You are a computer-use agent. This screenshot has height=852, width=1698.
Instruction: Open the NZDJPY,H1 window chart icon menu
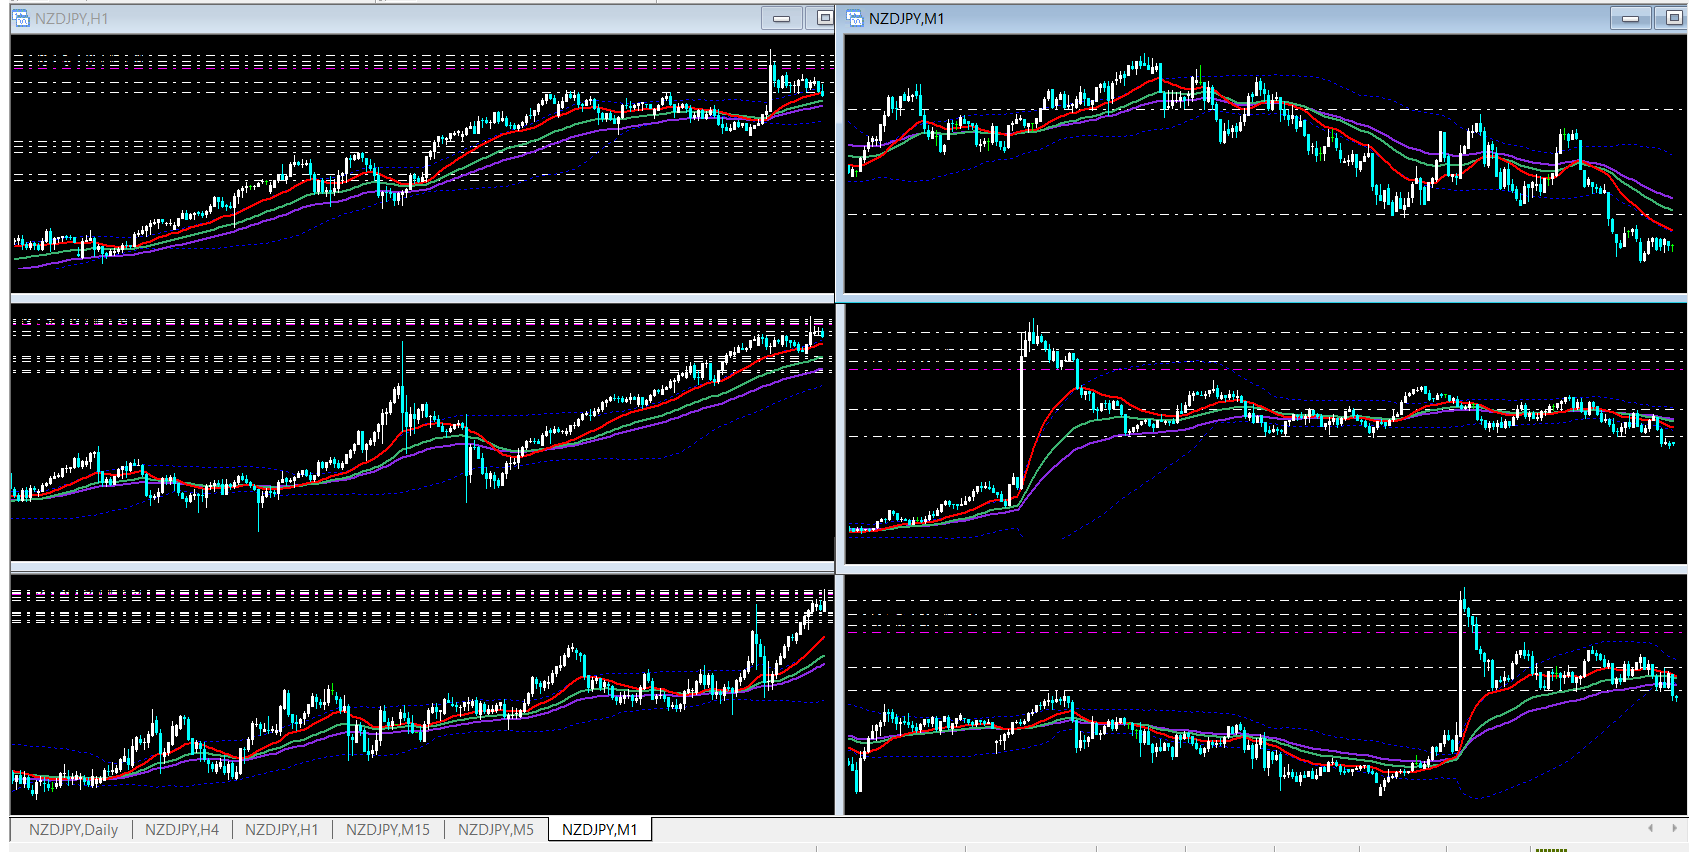click(21, 18)
